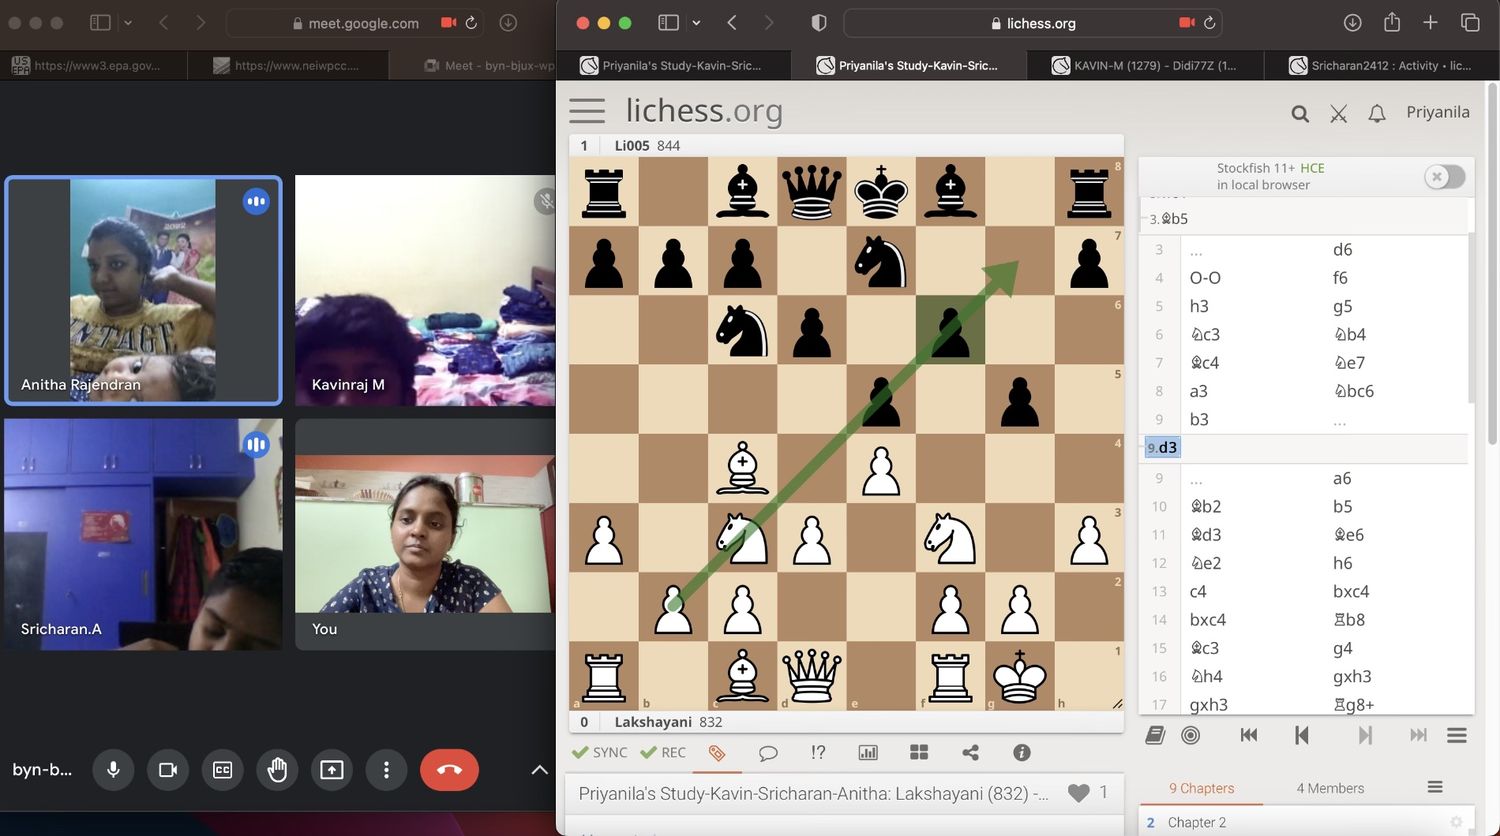Open the chapters list options menu icon
This screenshot has width=1500, height=836.
(x=1435, y=787)
